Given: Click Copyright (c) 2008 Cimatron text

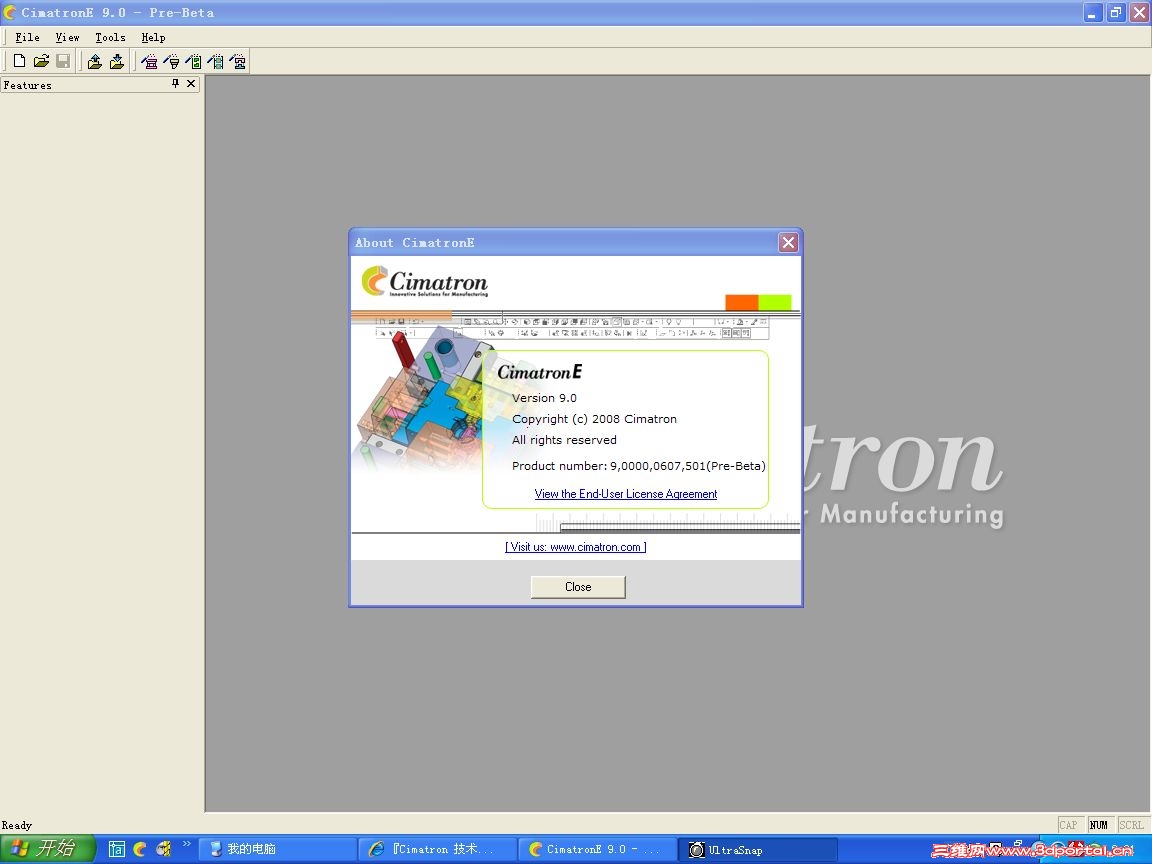Looking at the screenshot, I should (594, 419).
